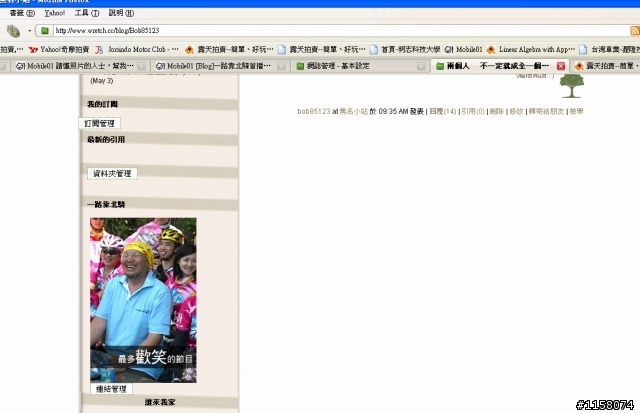Screen dimensions: 640x413
Task: Open the 首頁-明志科技大學 bookmark
Action: tap(405, 50)
